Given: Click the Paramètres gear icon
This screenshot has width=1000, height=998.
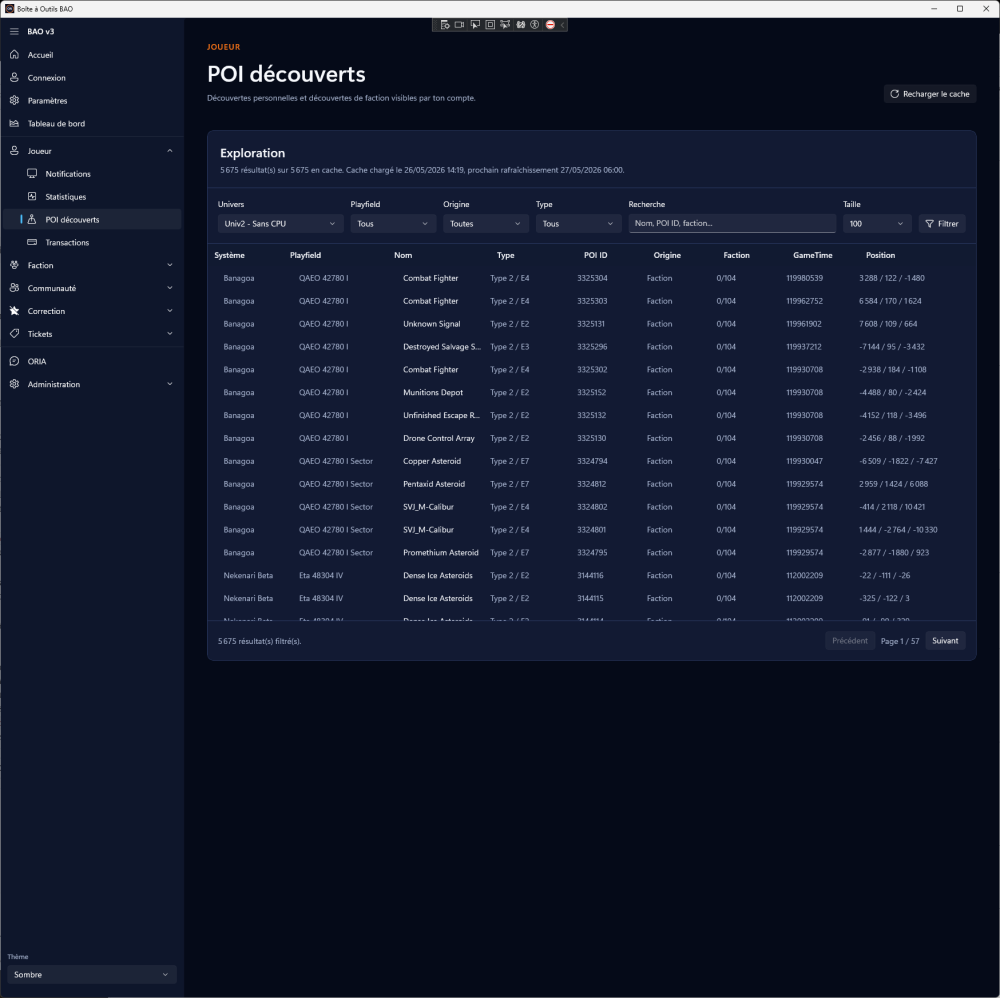Looking at the screenshot, I should 14,101.
